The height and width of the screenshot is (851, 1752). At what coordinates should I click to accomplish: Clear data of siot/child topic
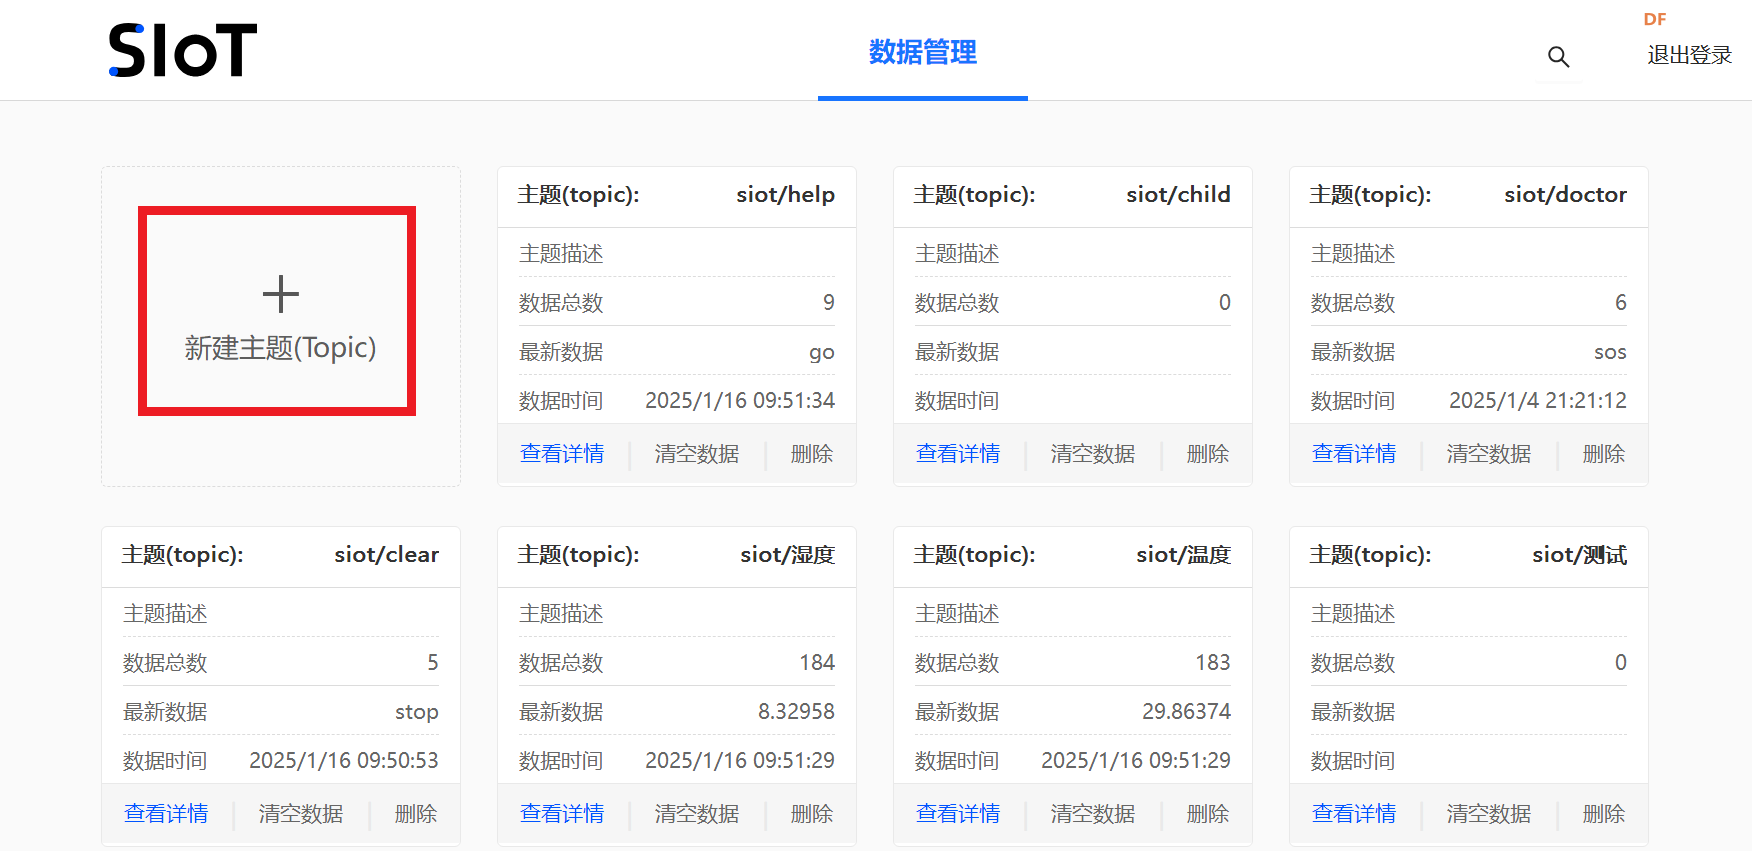point(1093,454)
